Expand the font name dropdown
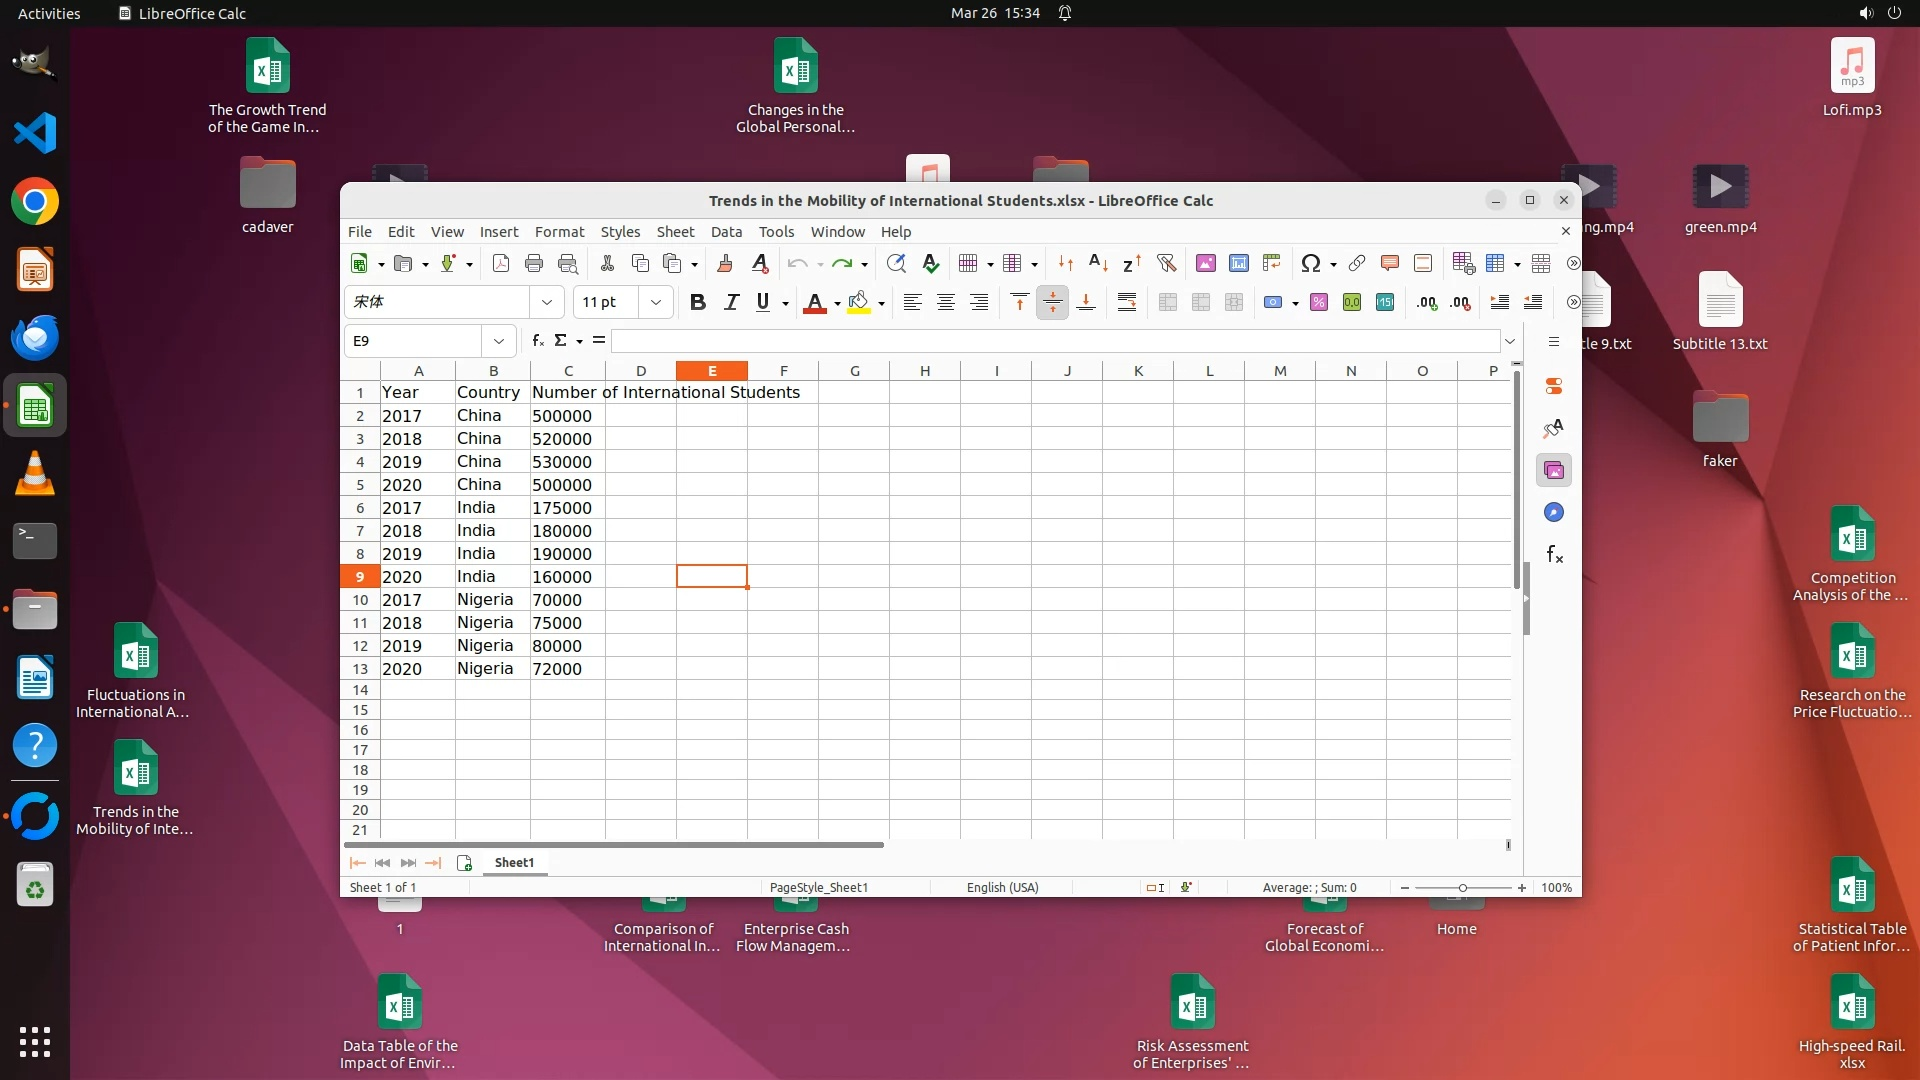Screen dimensions: 1920x1080 546,302
